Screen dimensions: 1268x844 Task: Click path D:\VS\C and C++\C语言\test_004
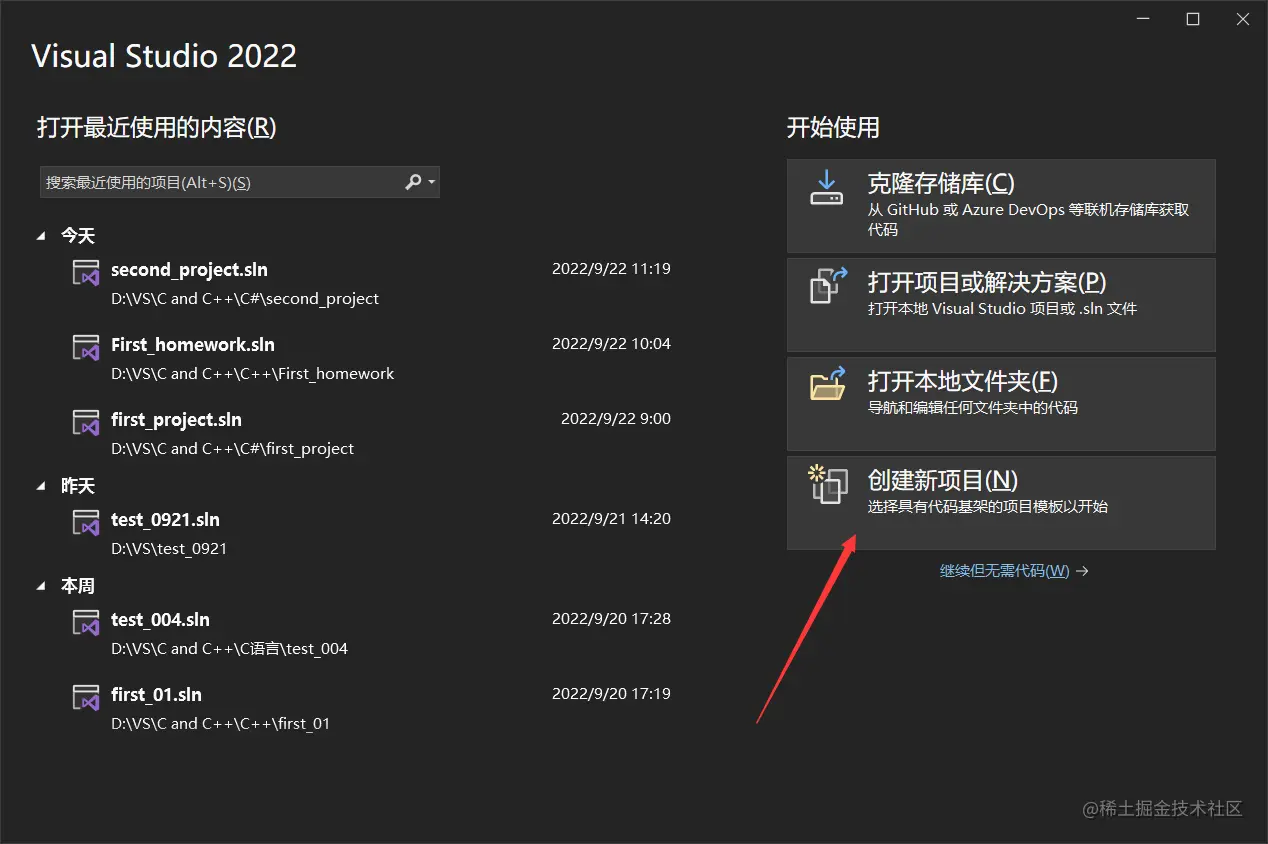[229, 649]
